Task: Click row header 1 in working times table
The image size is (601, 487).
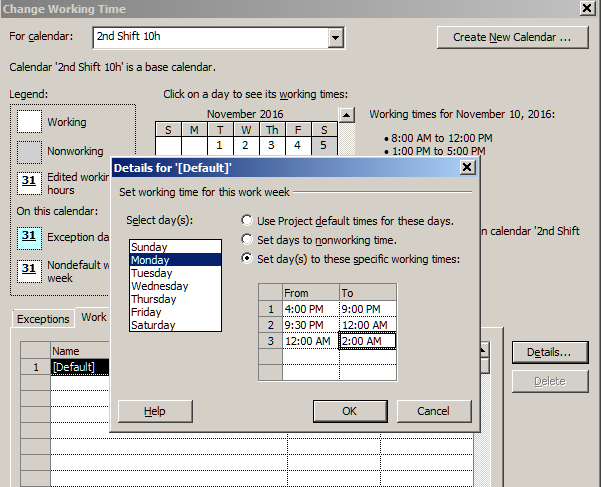Action: point(271,309)
